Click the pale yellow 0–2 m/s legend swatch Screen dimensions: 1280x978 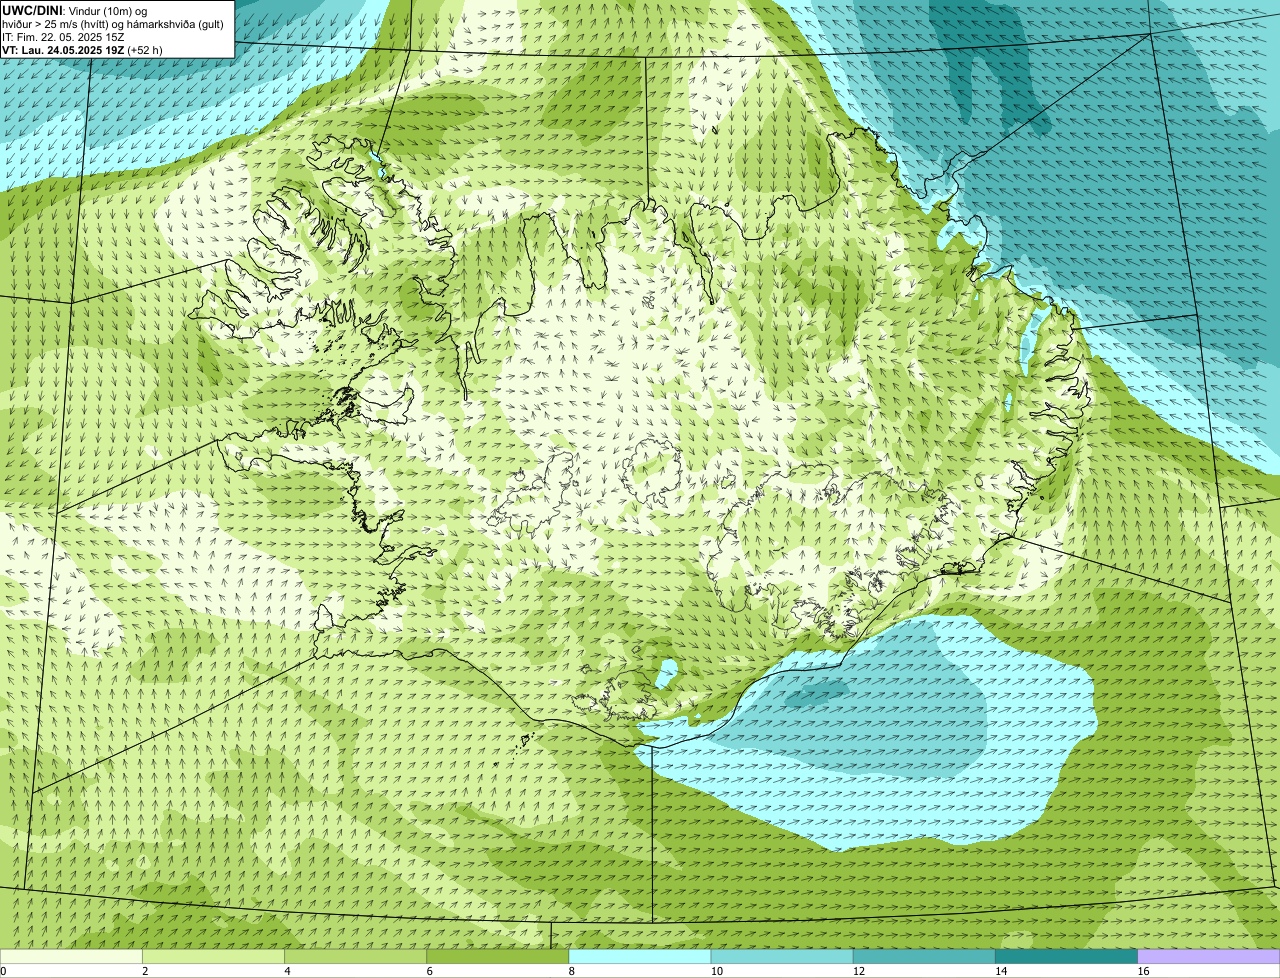click(x=71, y=956)
